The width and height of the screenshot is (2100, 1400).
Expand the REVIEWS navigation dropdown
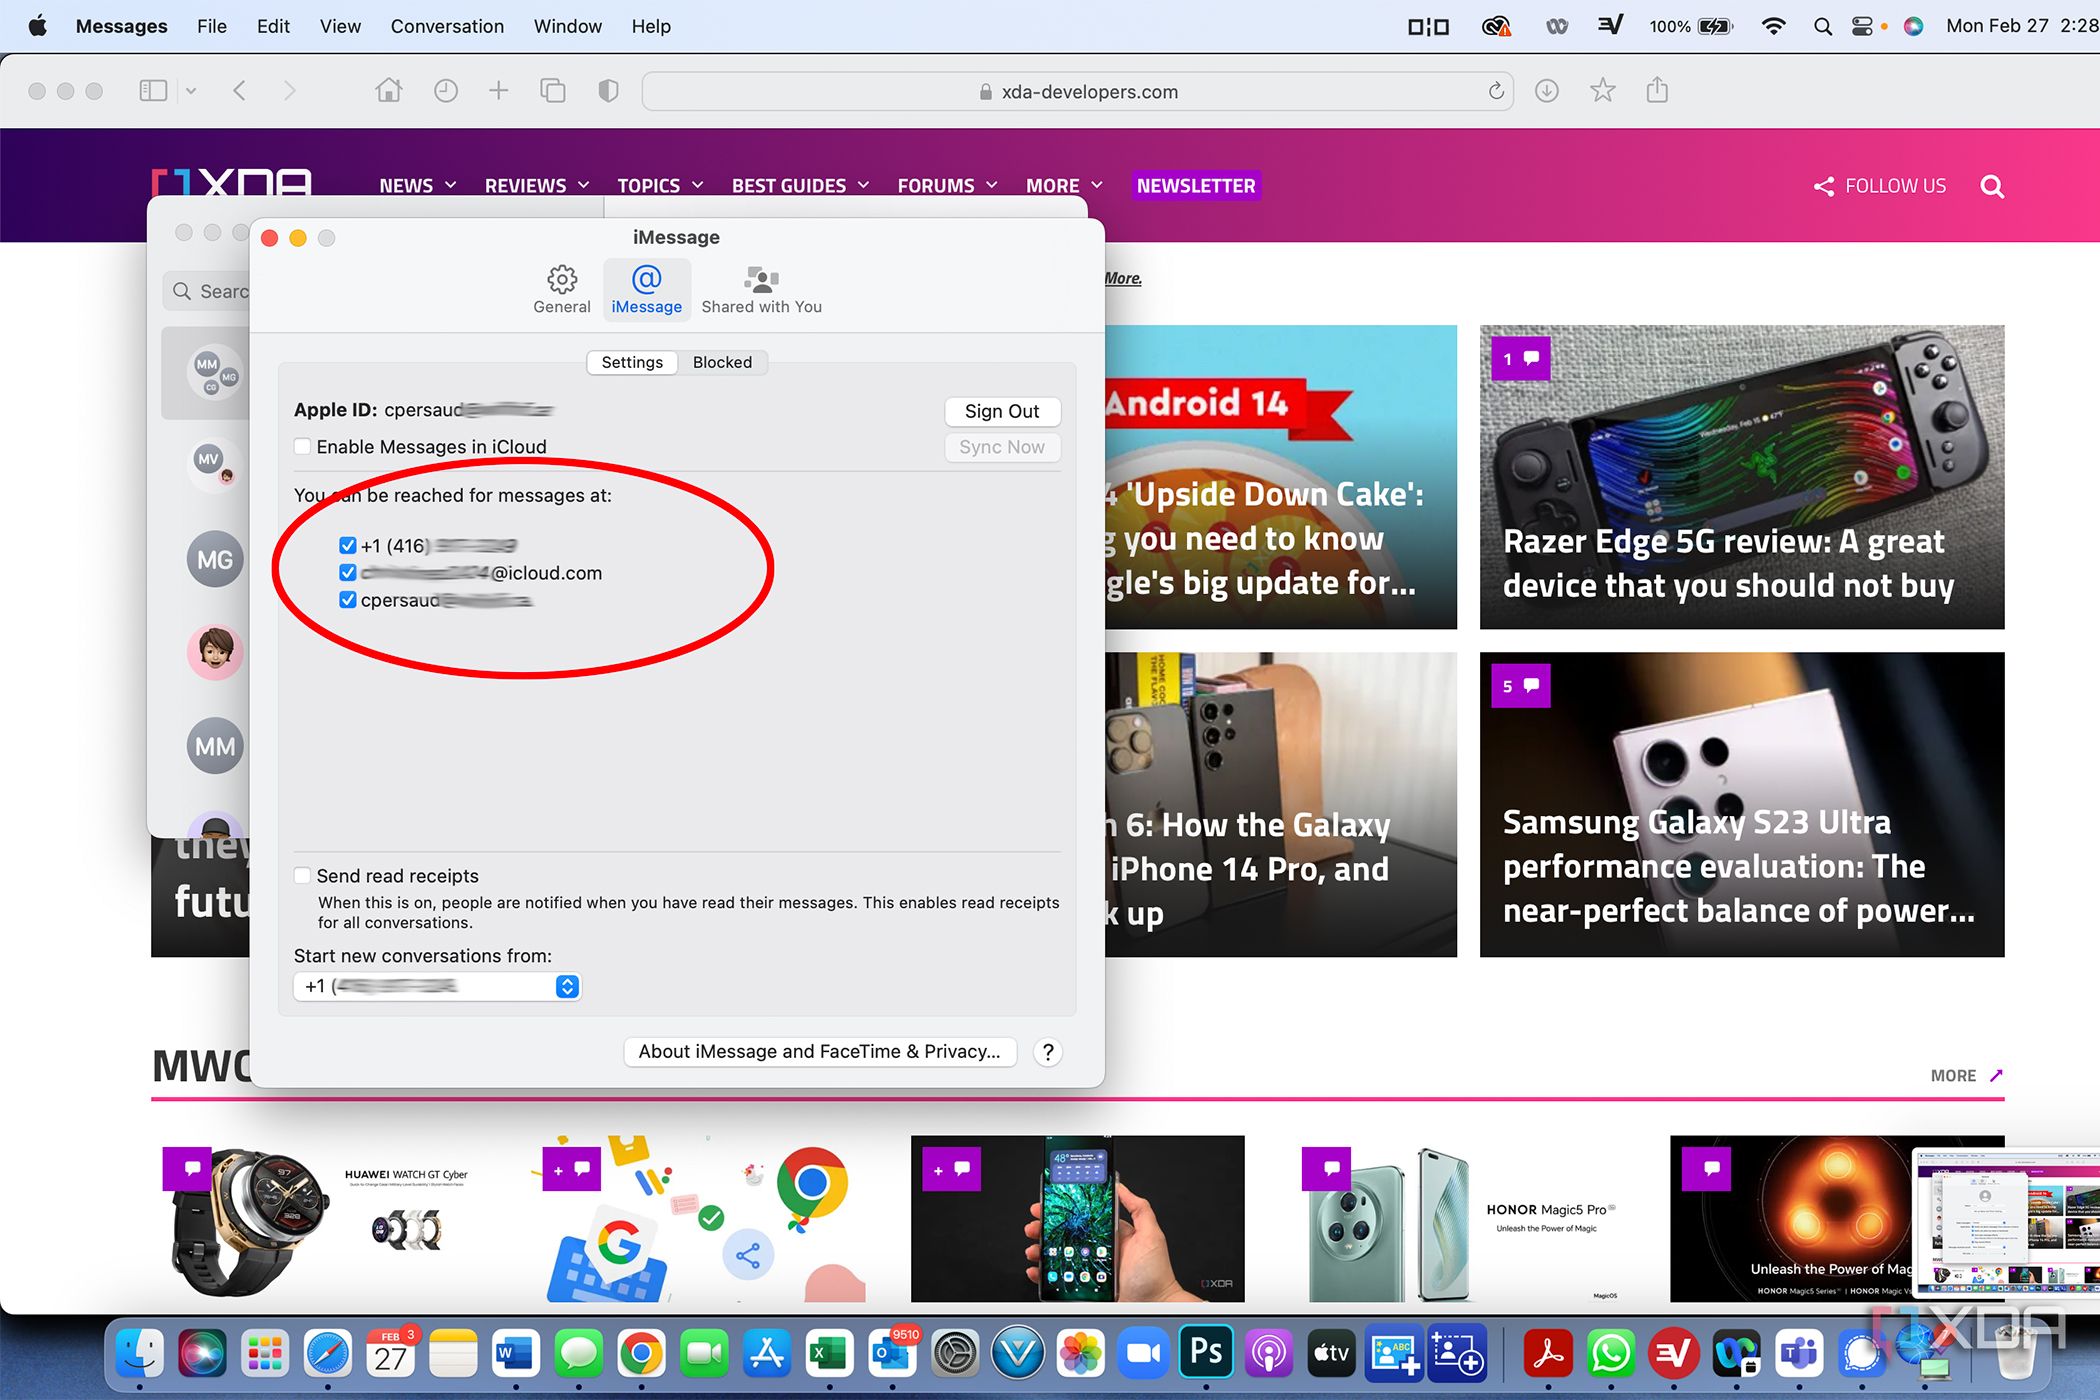(537, 186)
